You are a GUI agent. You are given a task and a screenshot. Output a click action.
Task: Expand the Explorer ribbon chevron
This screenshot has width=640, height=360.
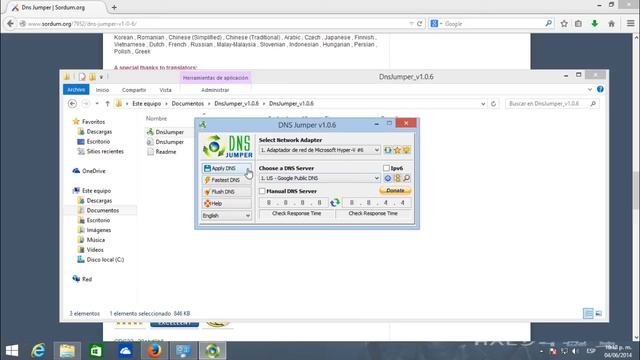tap(590, 89)
